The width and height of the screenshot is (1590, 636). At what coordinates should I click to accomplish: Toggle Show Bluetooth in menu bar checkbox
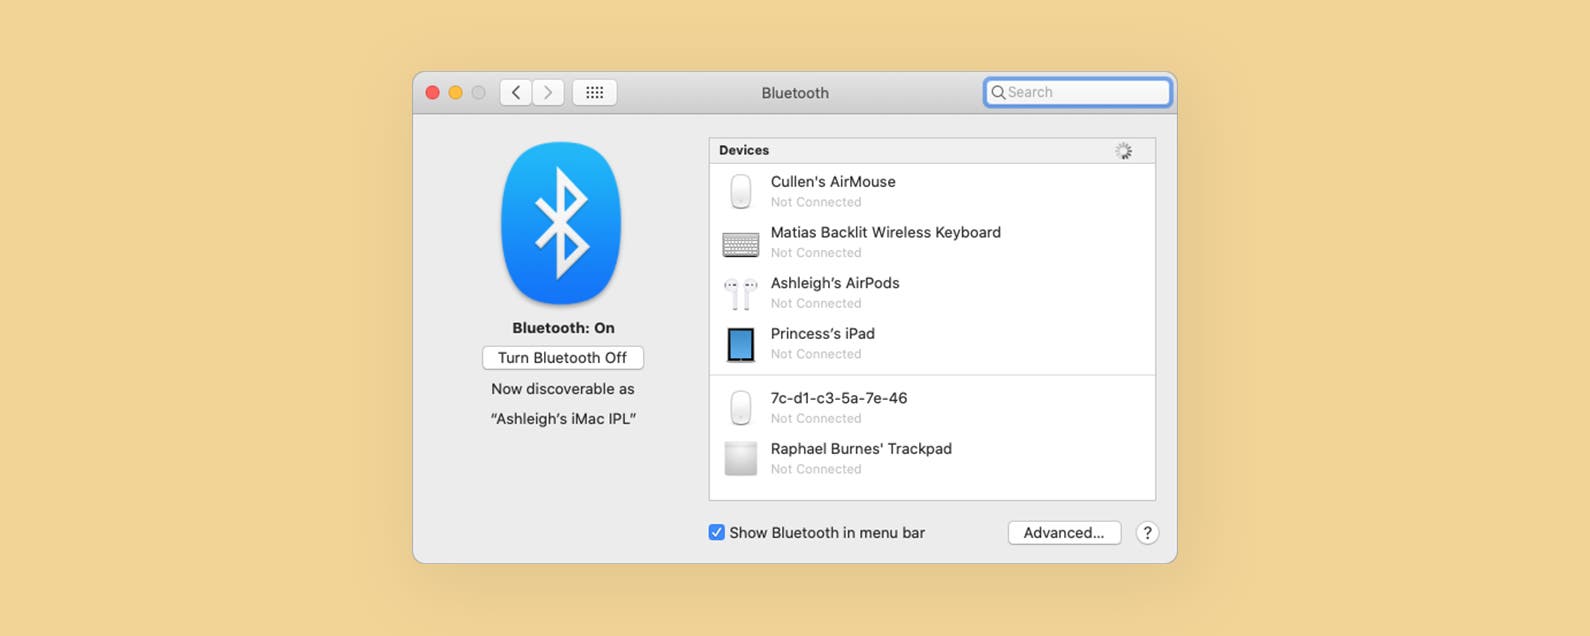pyautogui.click(x=716, y=533)
